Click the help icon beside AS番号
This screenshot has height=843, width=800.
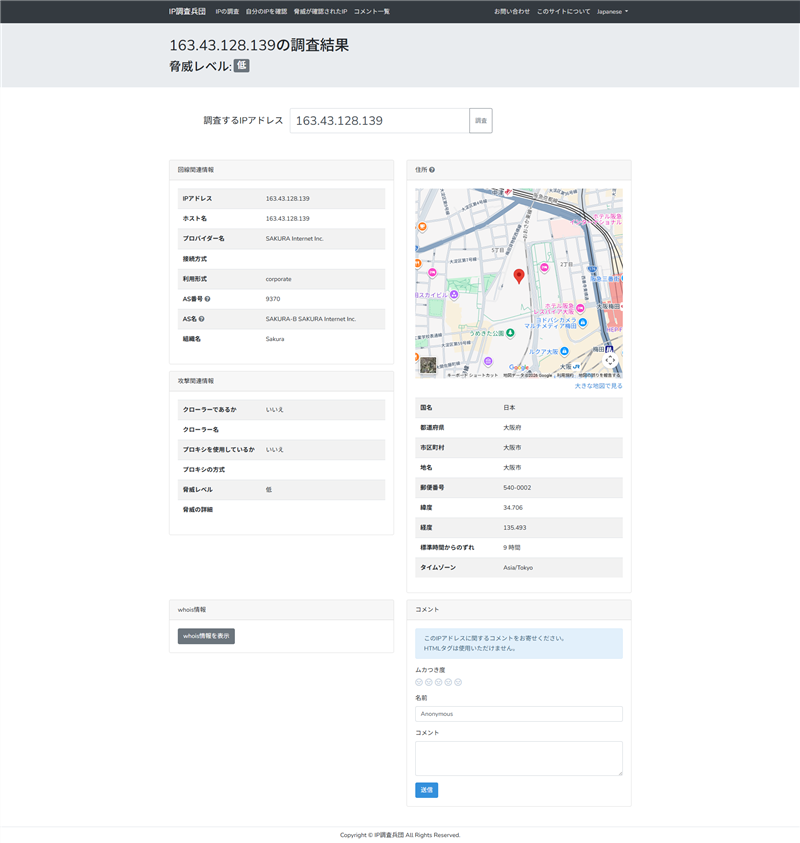point(207,299)
